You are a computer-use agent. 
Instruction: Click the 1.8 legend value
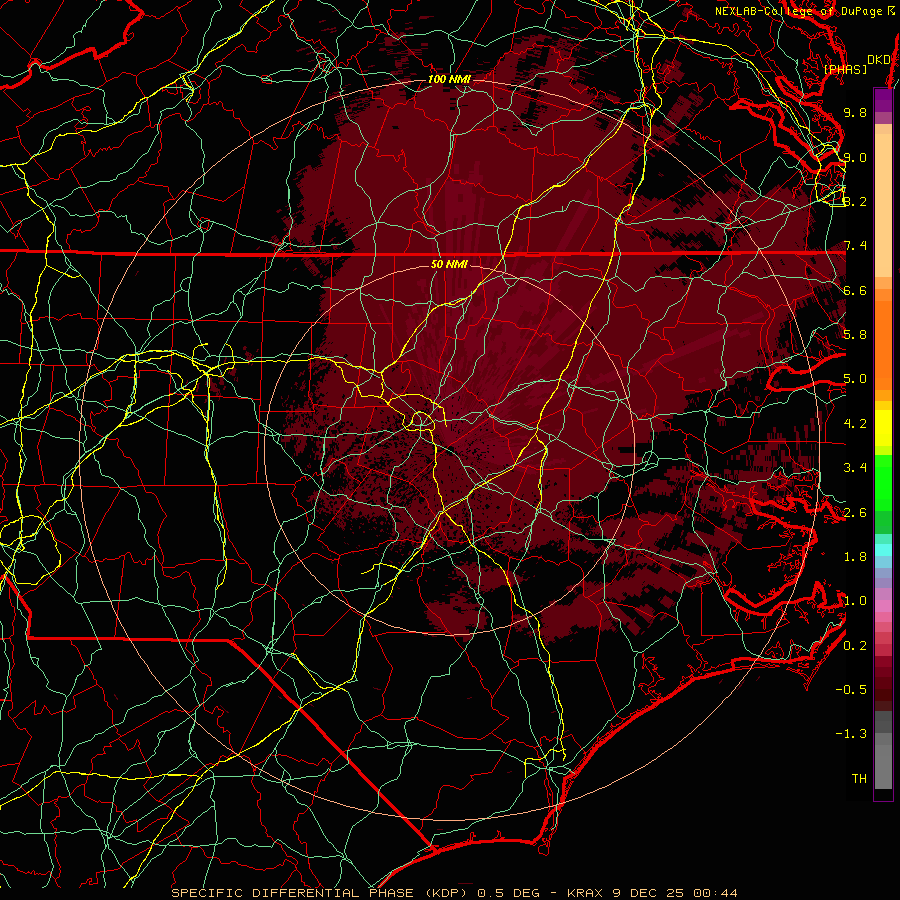855,557
